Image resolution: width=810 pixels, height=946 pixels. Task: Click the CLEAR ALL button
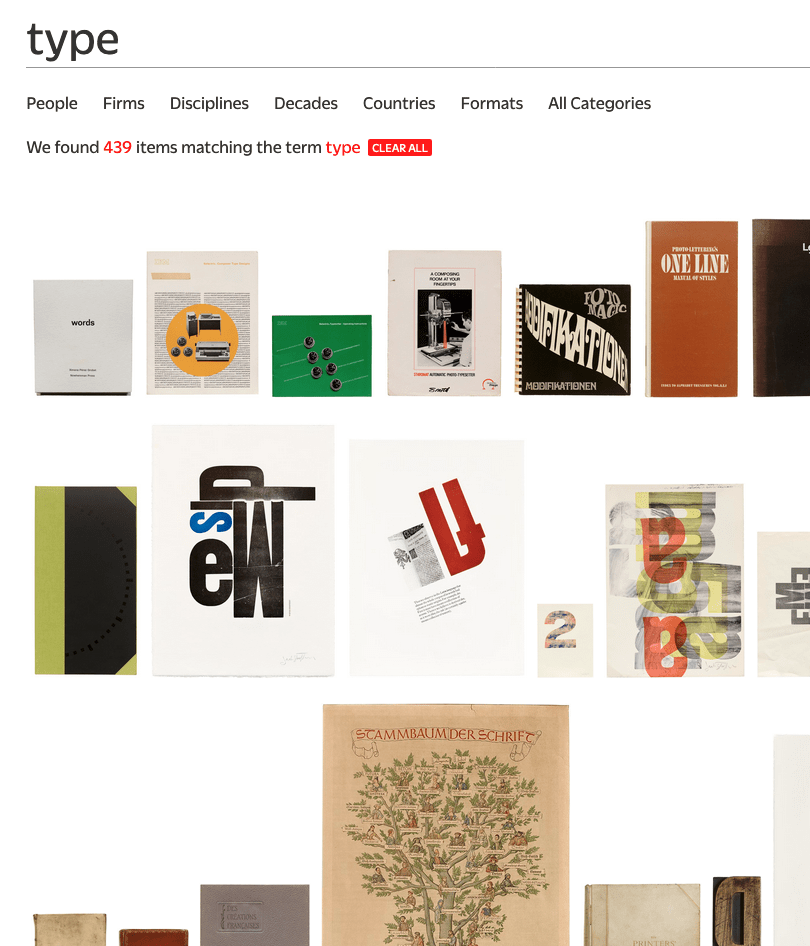click(400, 148)
